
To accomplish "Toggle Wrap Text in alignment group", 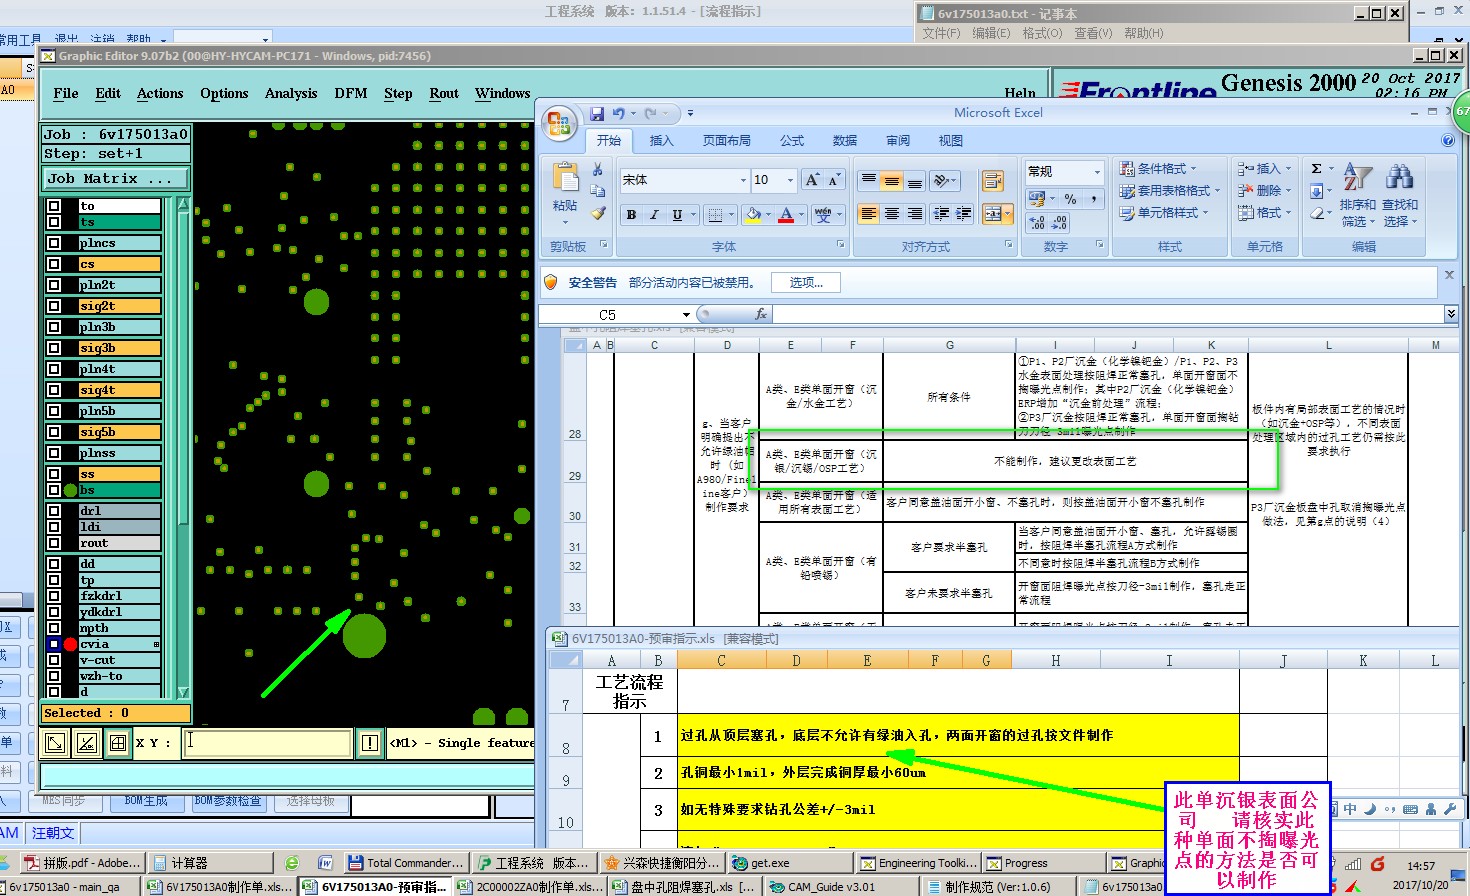I will click(x=992, y=181).
